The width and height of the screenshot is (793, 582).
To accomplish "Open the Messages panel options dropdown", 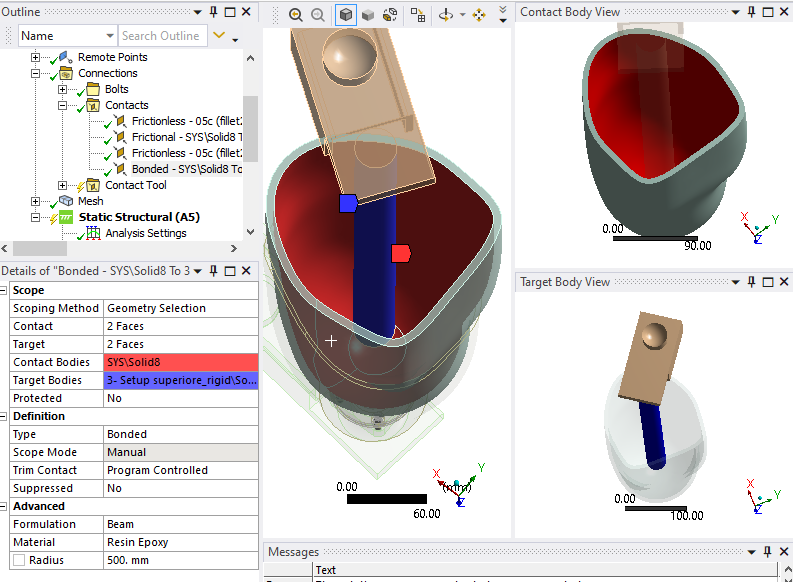I will 752,552.
